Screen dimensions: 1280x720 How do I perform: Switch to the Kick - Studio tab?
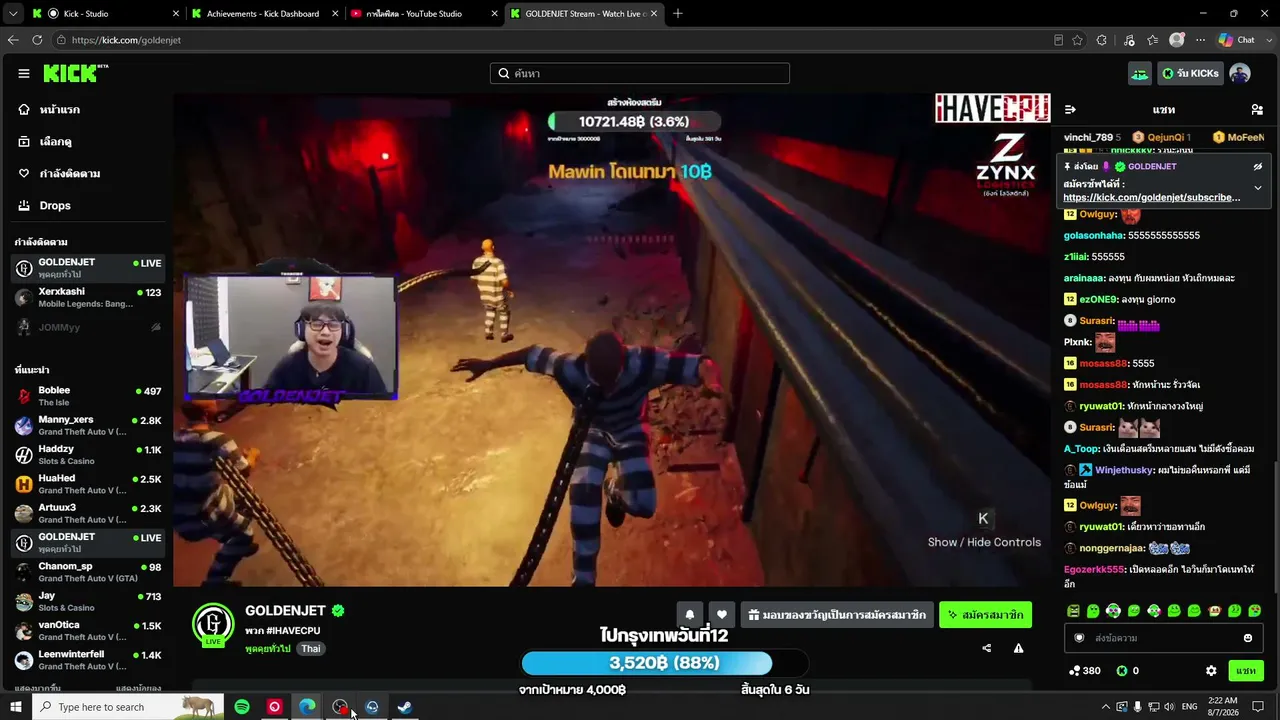[104, 14]
